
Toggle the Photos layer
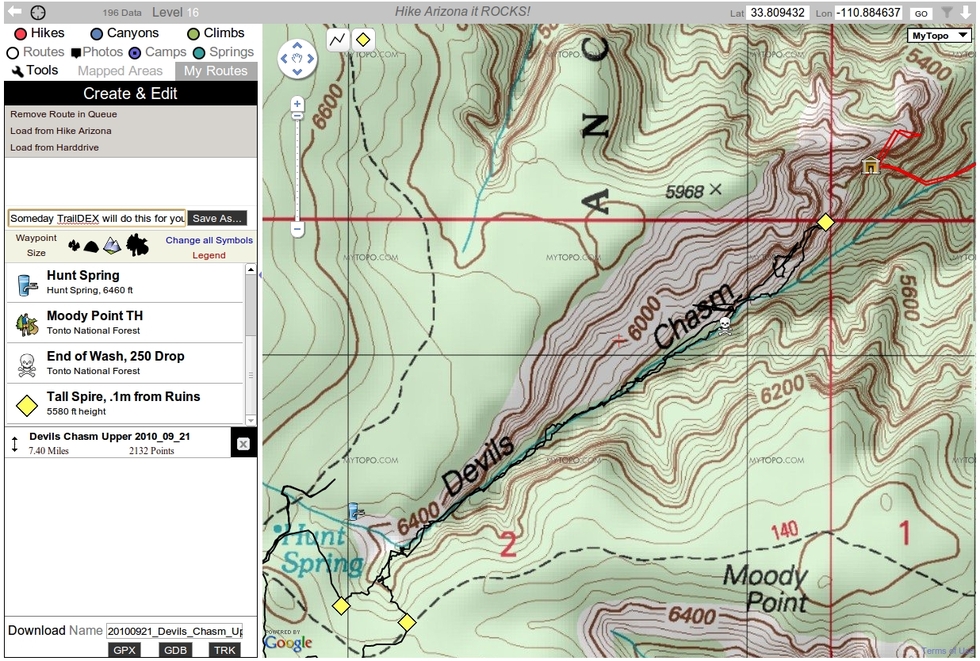[97, 52]
